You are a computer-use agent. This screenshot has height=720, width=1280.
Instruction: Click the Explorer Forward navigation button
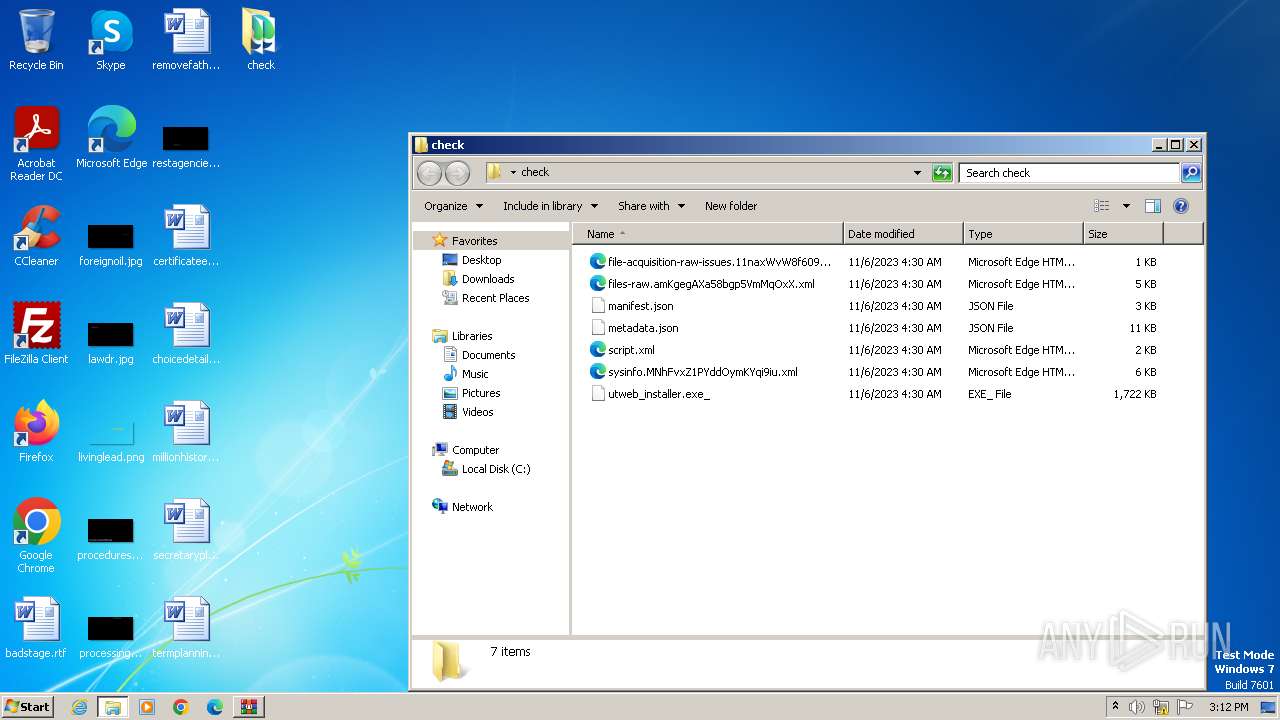[457, 173]
